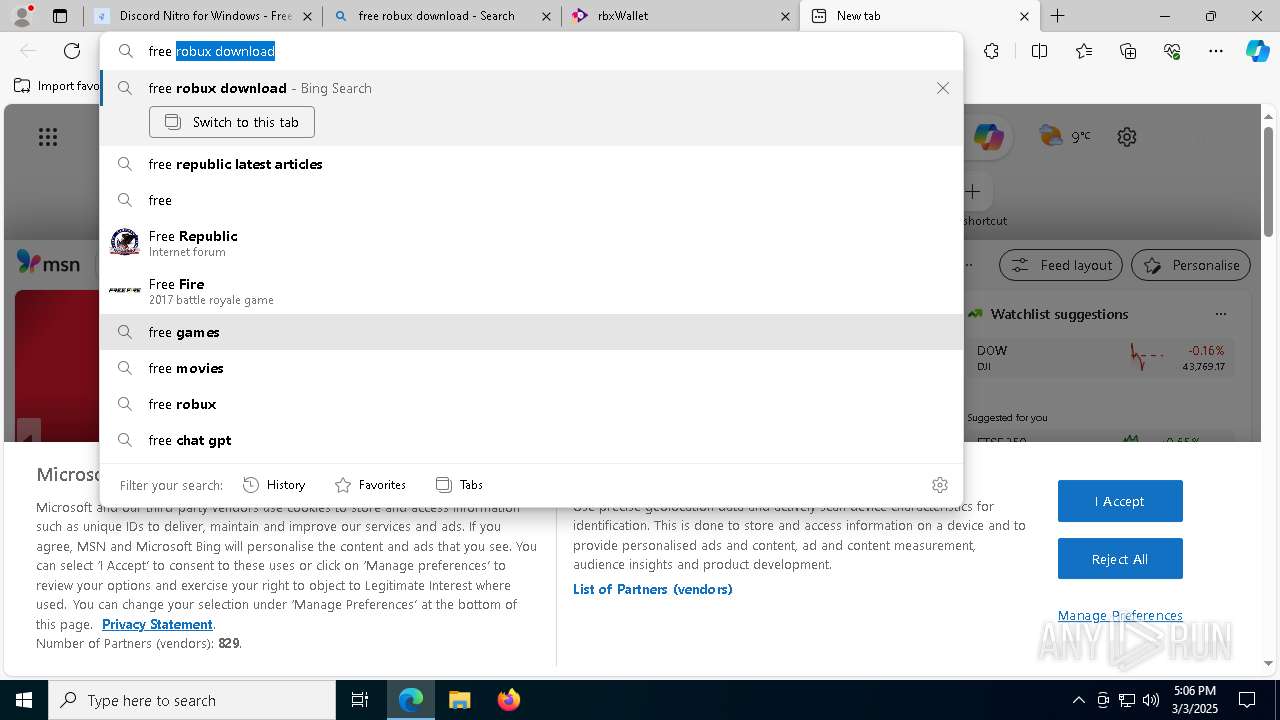
Task: Click the weather 9°C icon
Action: [x=1065, y=136]
